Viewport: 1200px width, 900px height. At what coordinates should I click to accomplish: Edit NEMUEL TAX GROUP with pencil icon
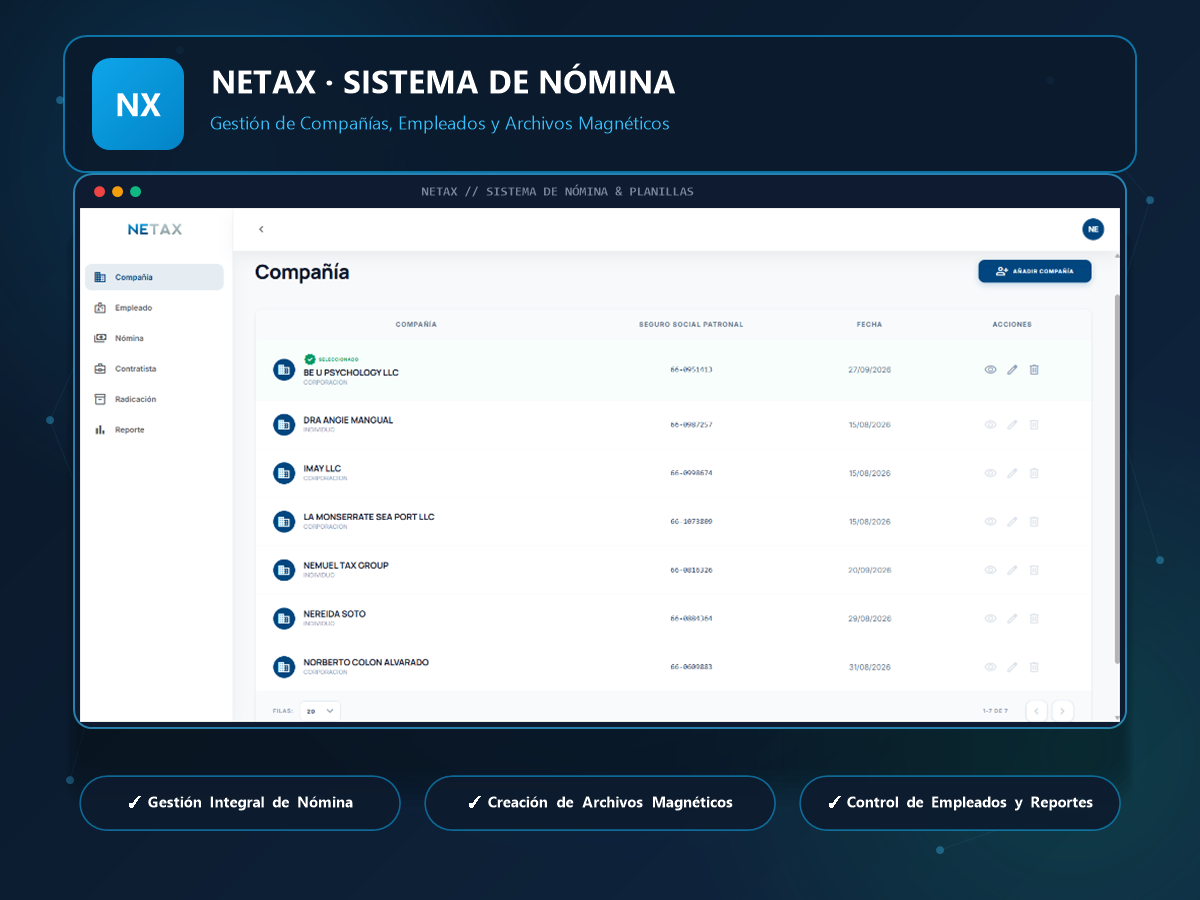pyautogui.click(x=1012, y=570)
